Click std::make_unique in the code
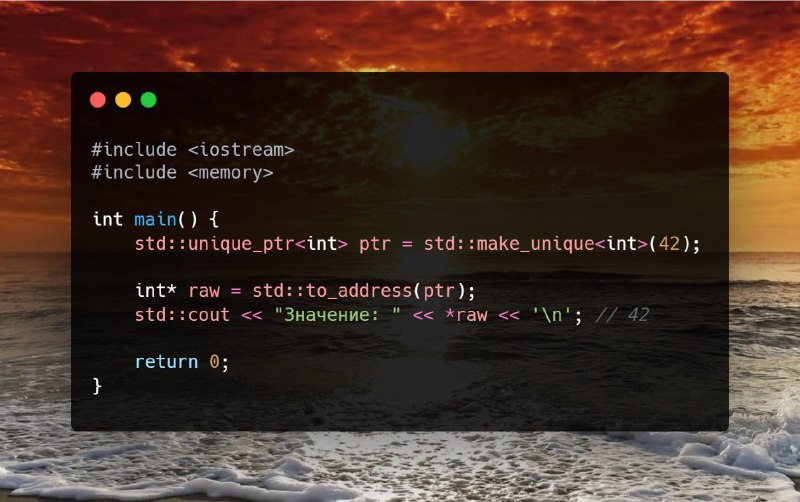 tap(509, 243)
